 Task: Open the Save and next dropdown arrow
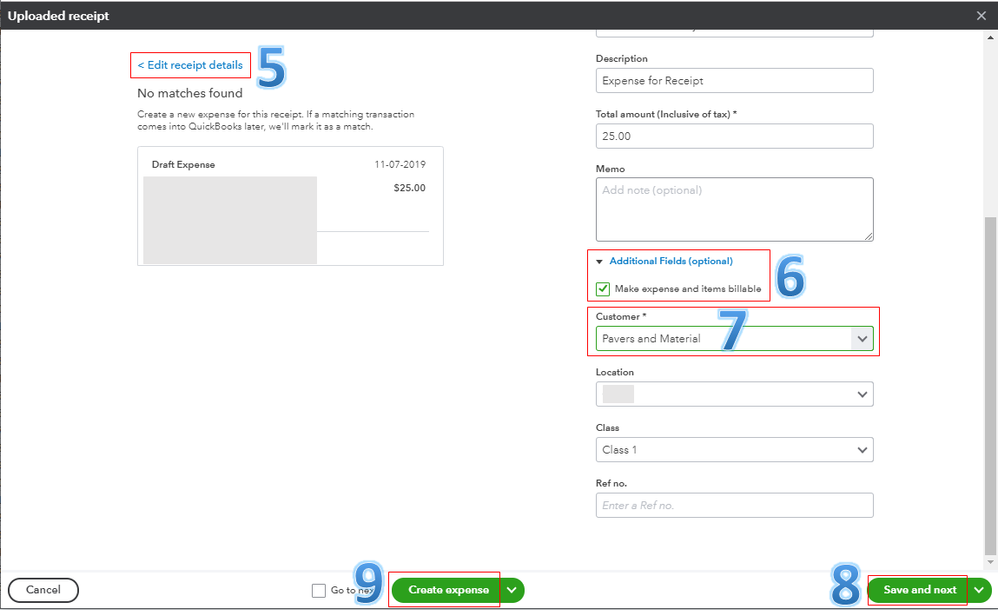pyautogui.click(x=980, y=590)
